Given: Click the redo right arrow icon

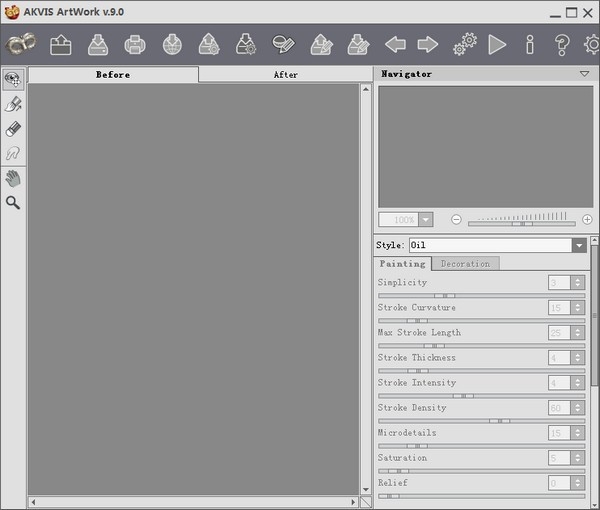Looking at the screenshot, I should click(428, 45).
